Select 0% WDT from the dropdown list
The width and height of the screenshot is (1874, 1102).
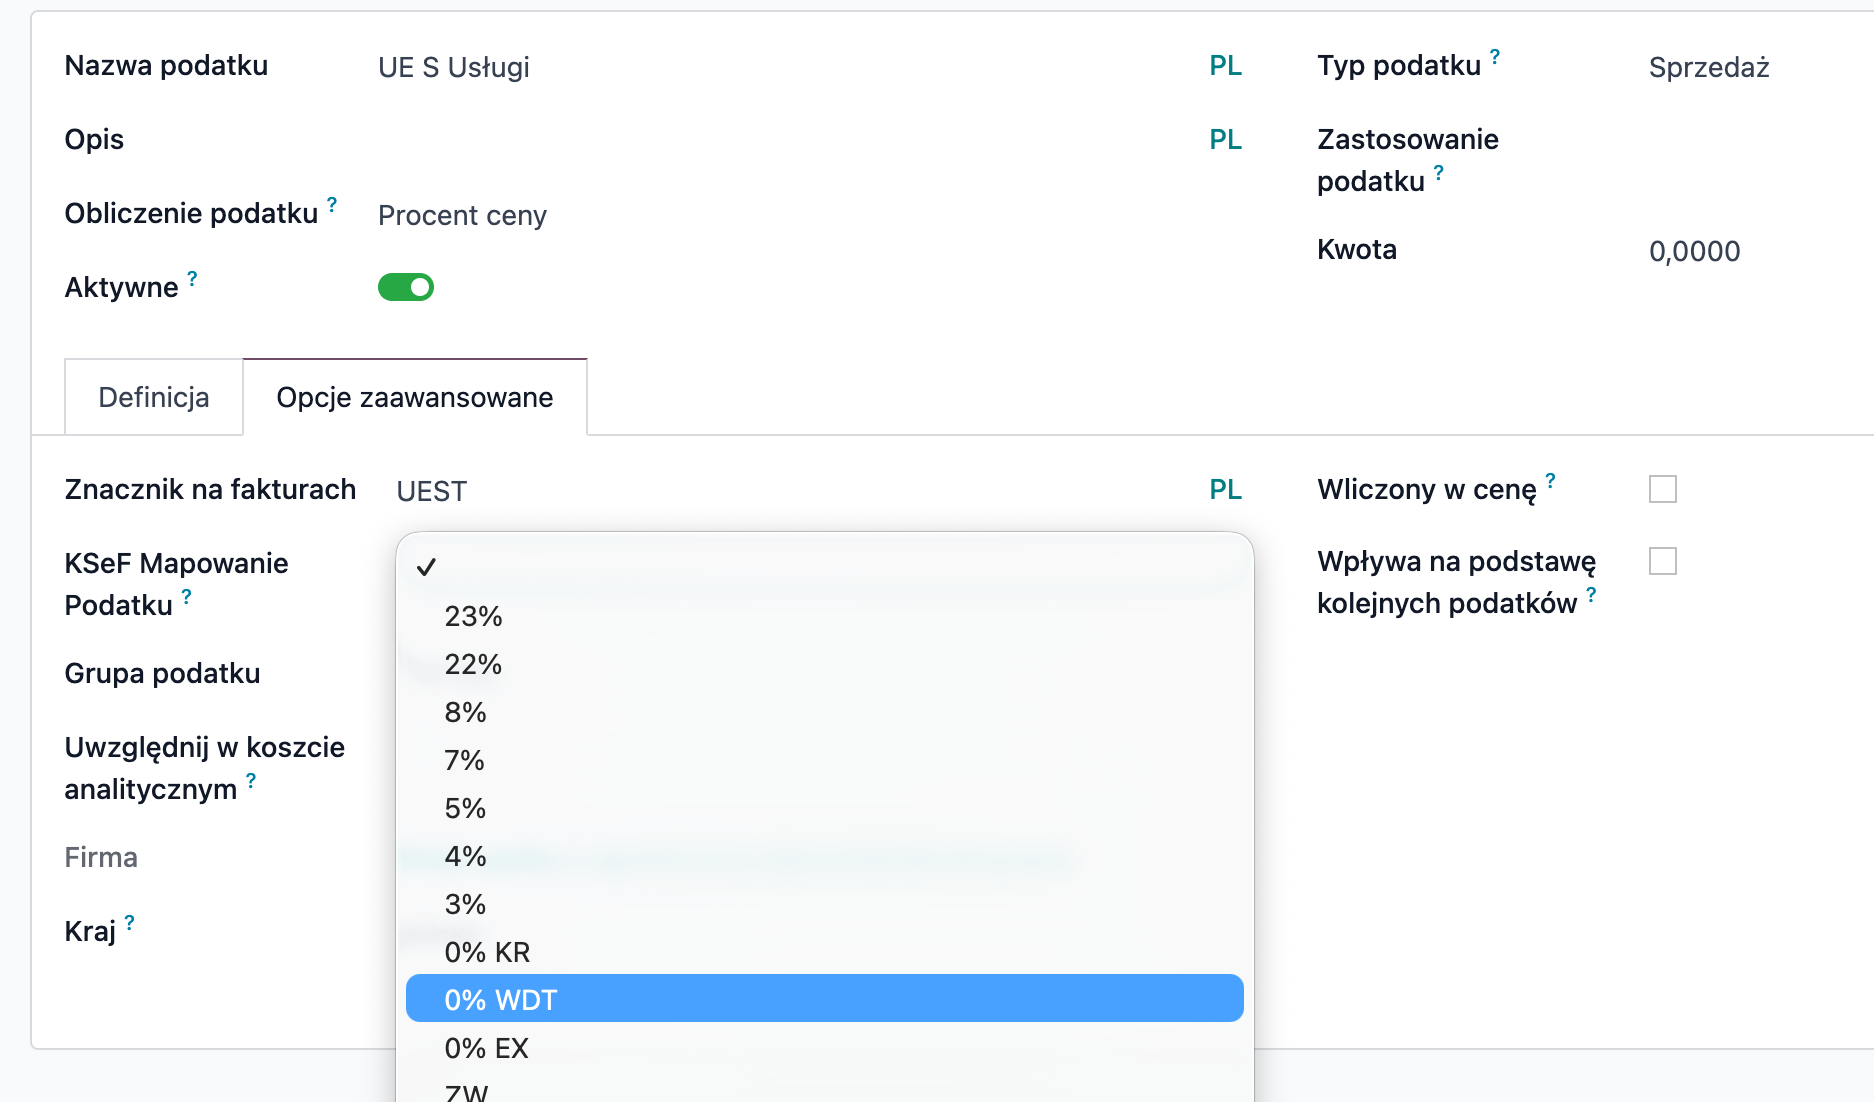tap(824, 999)
